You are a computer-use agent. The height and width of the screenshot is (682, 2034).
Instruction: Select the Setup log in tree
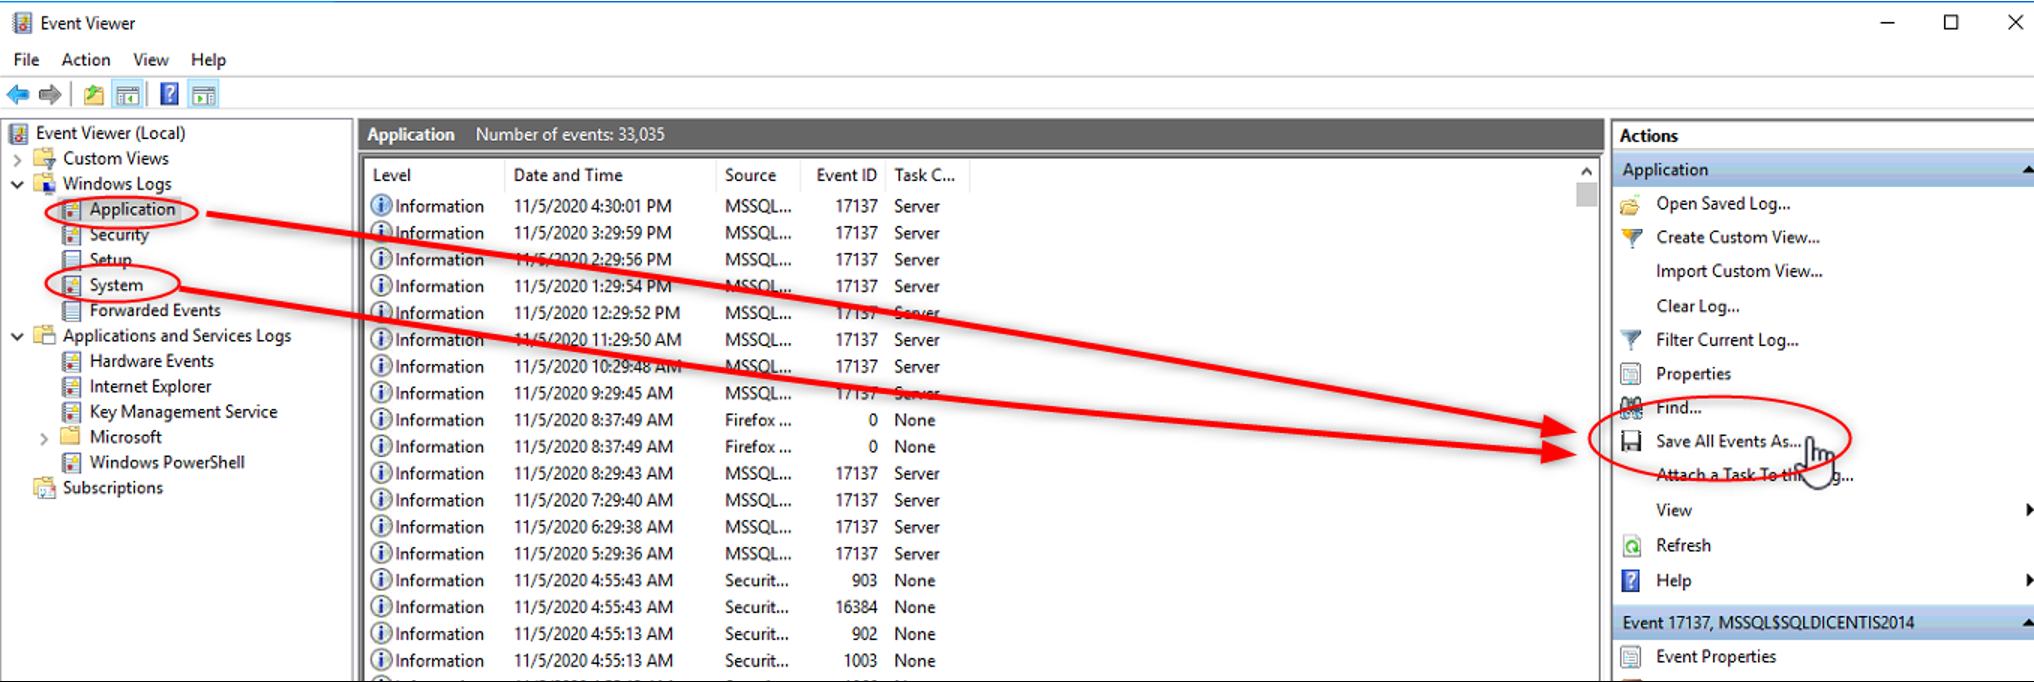[110, 260]
